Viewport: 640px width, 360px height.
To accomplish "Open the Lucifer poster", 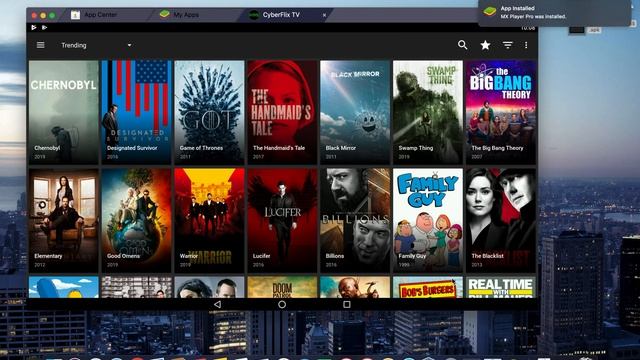I will point(282,220).
